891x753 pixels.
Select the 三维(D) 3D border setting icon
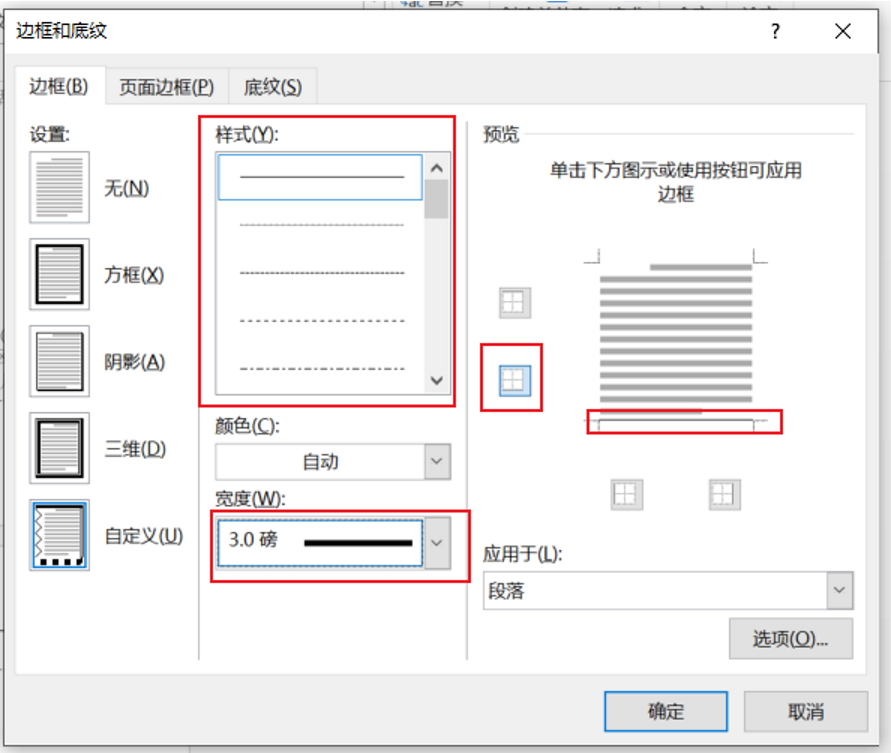[60, 448]
